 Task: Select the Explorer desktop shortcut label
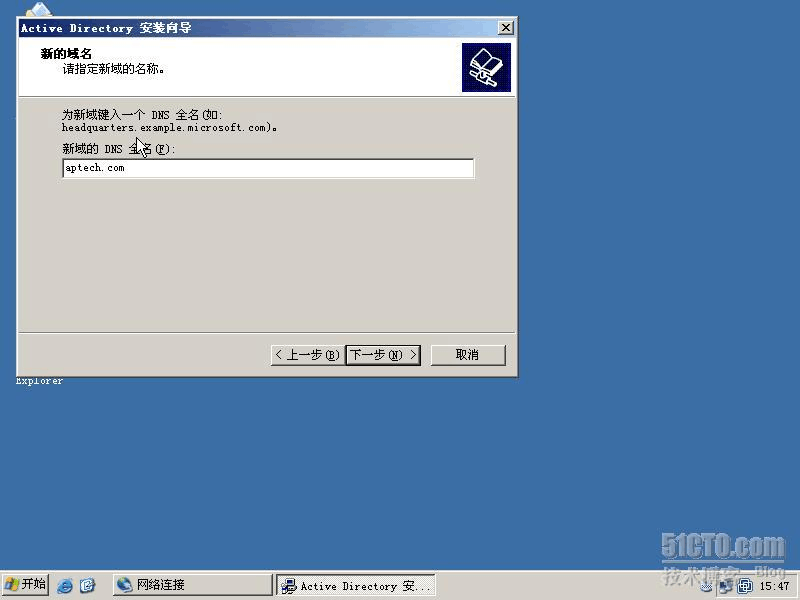pyautogui.click(x=39, y=381)
